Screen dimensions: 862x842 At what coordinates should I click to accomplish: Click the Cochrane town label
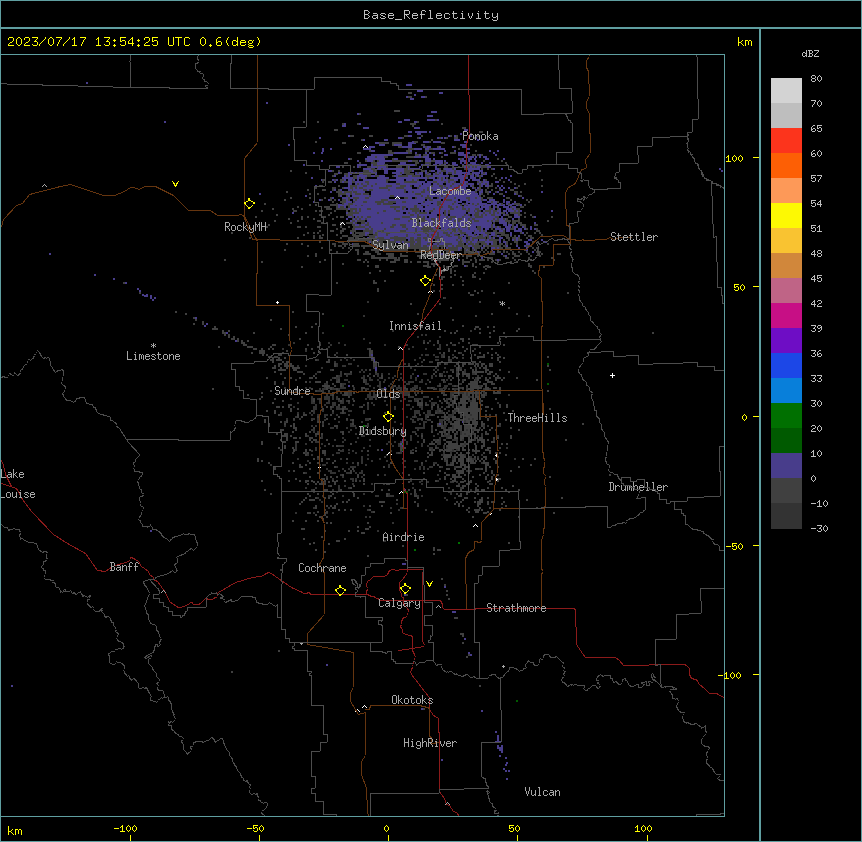(x=322, y=568)
